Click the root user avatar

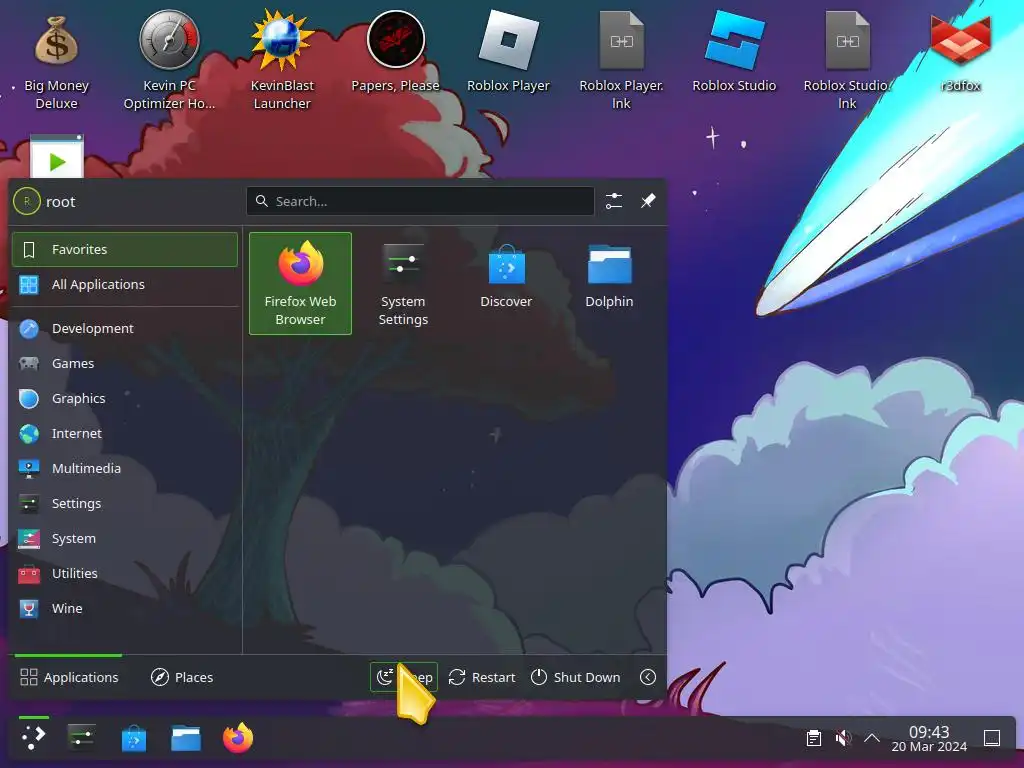[27, 201]
